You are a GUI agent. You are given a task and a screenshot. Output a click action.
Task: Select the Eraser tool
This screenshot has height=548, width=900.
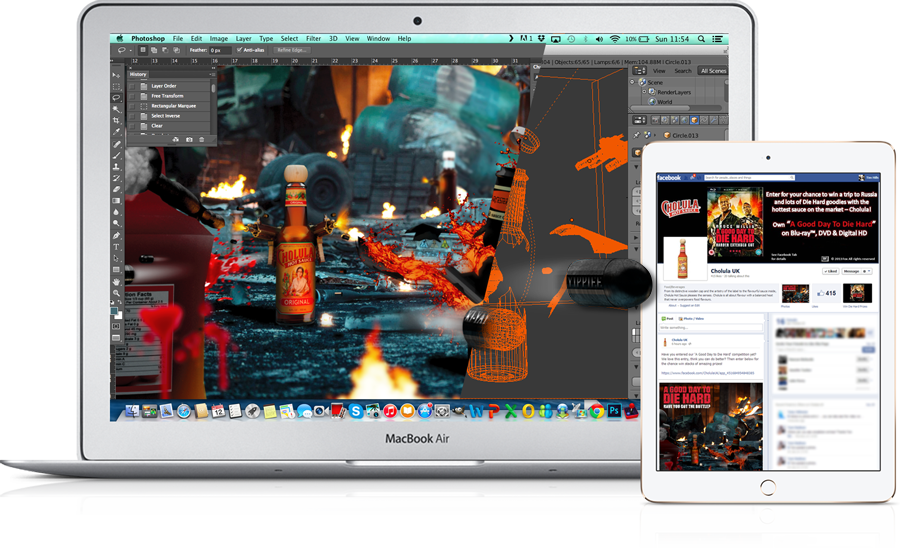pos(117,189)
